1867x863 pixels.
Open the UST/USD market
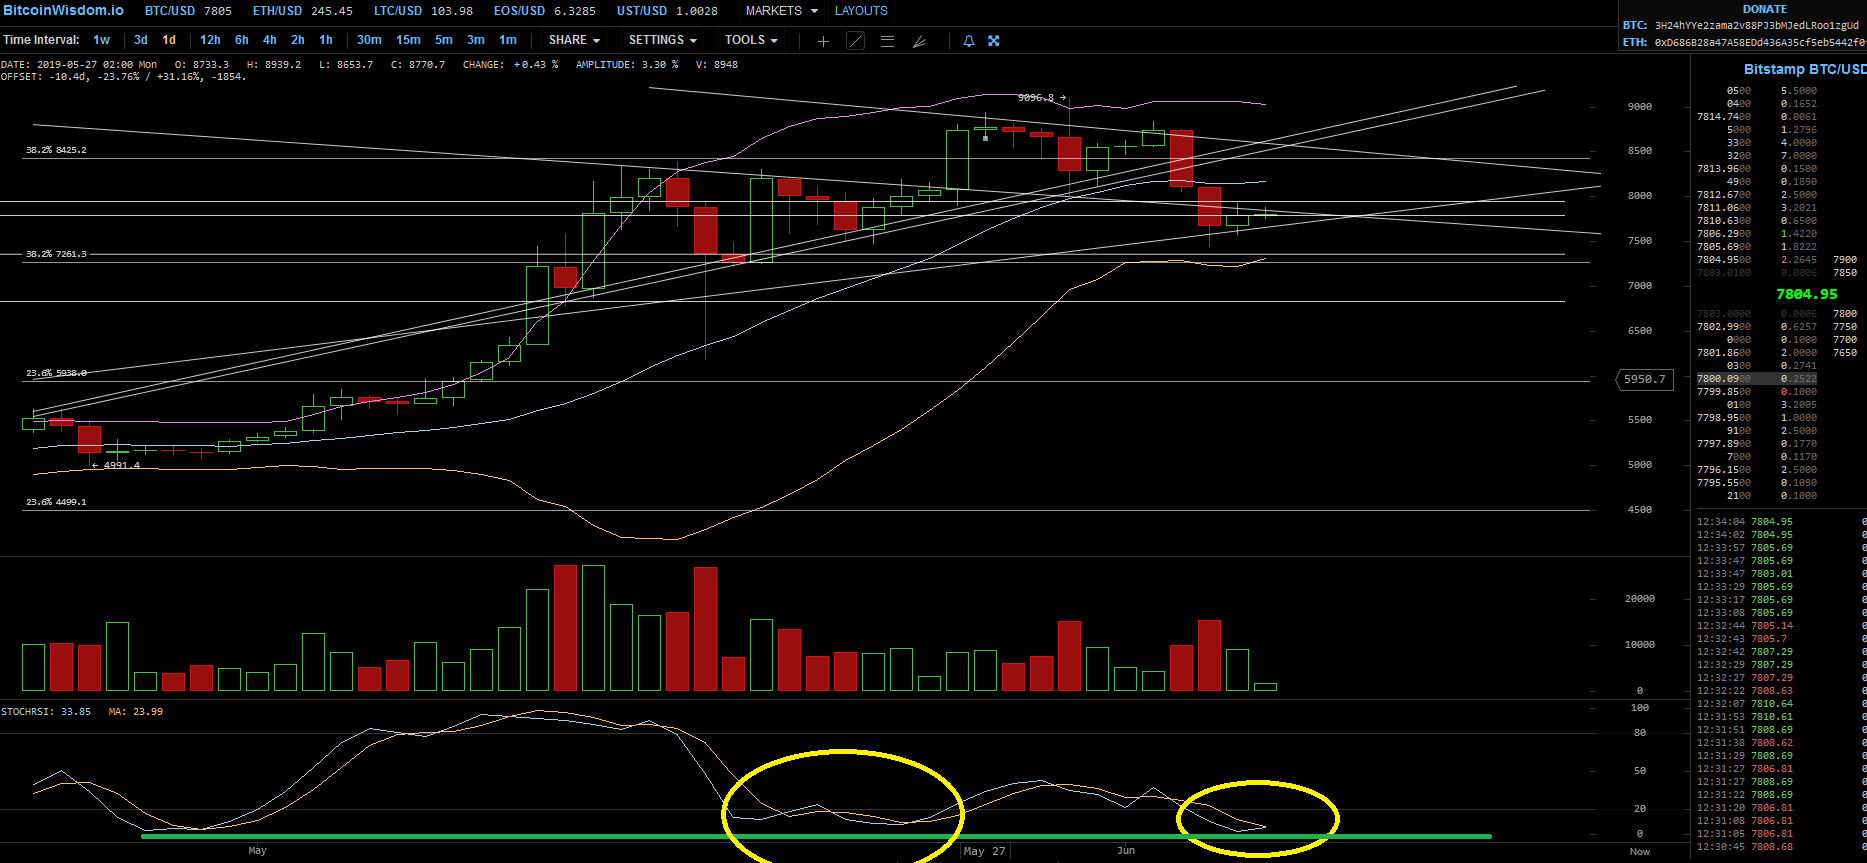click(667, 11)
